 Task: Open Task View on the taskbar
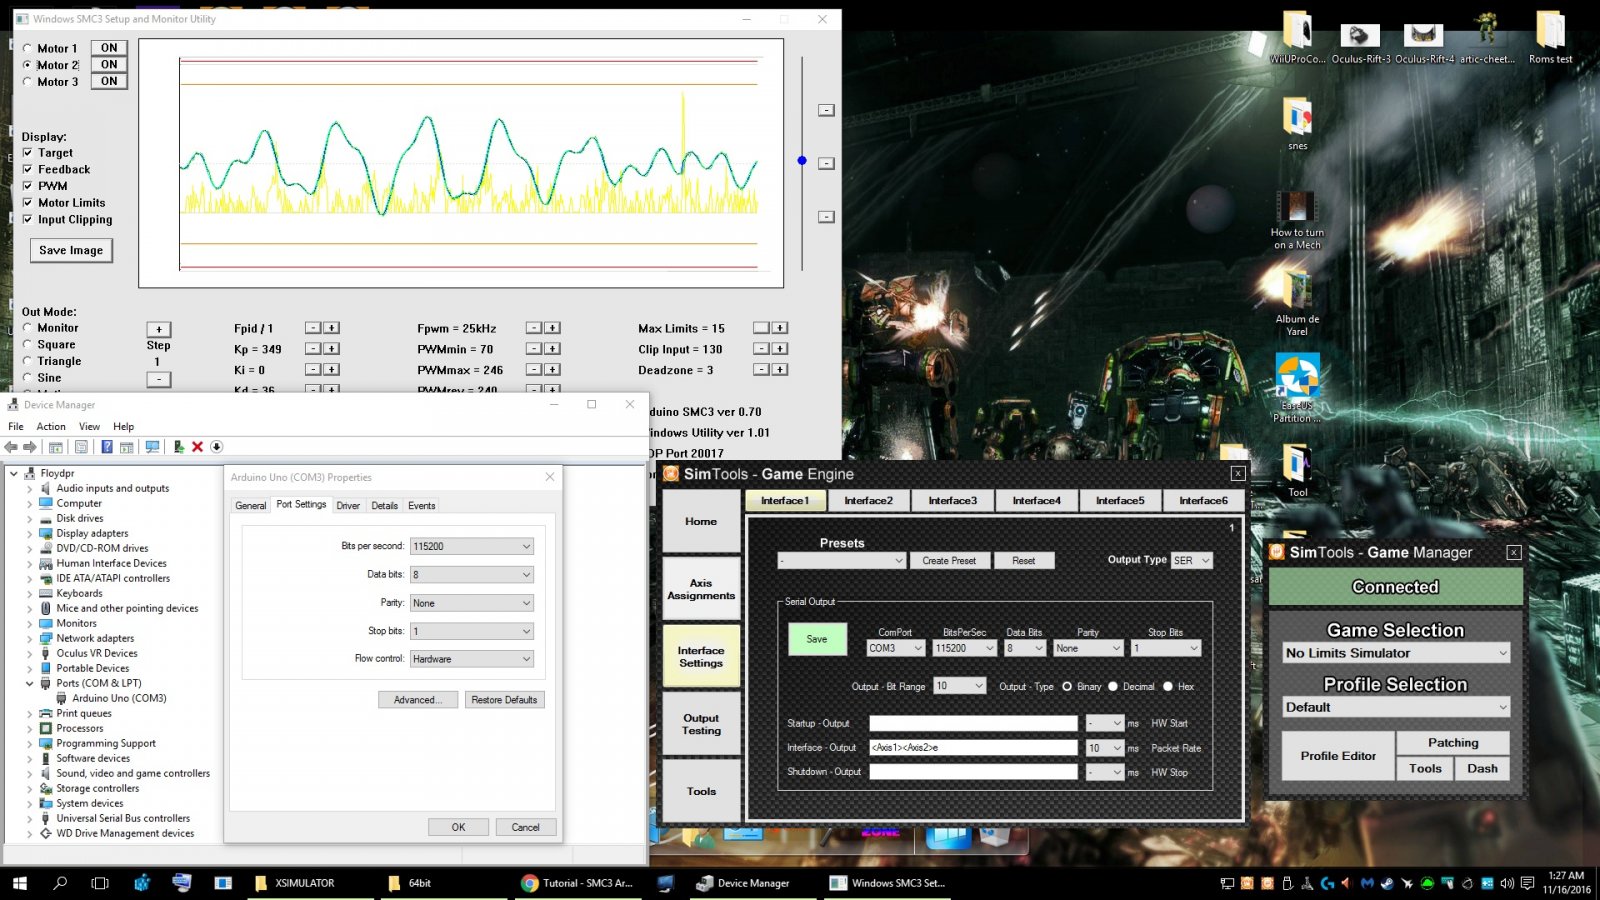click(100, 883)
